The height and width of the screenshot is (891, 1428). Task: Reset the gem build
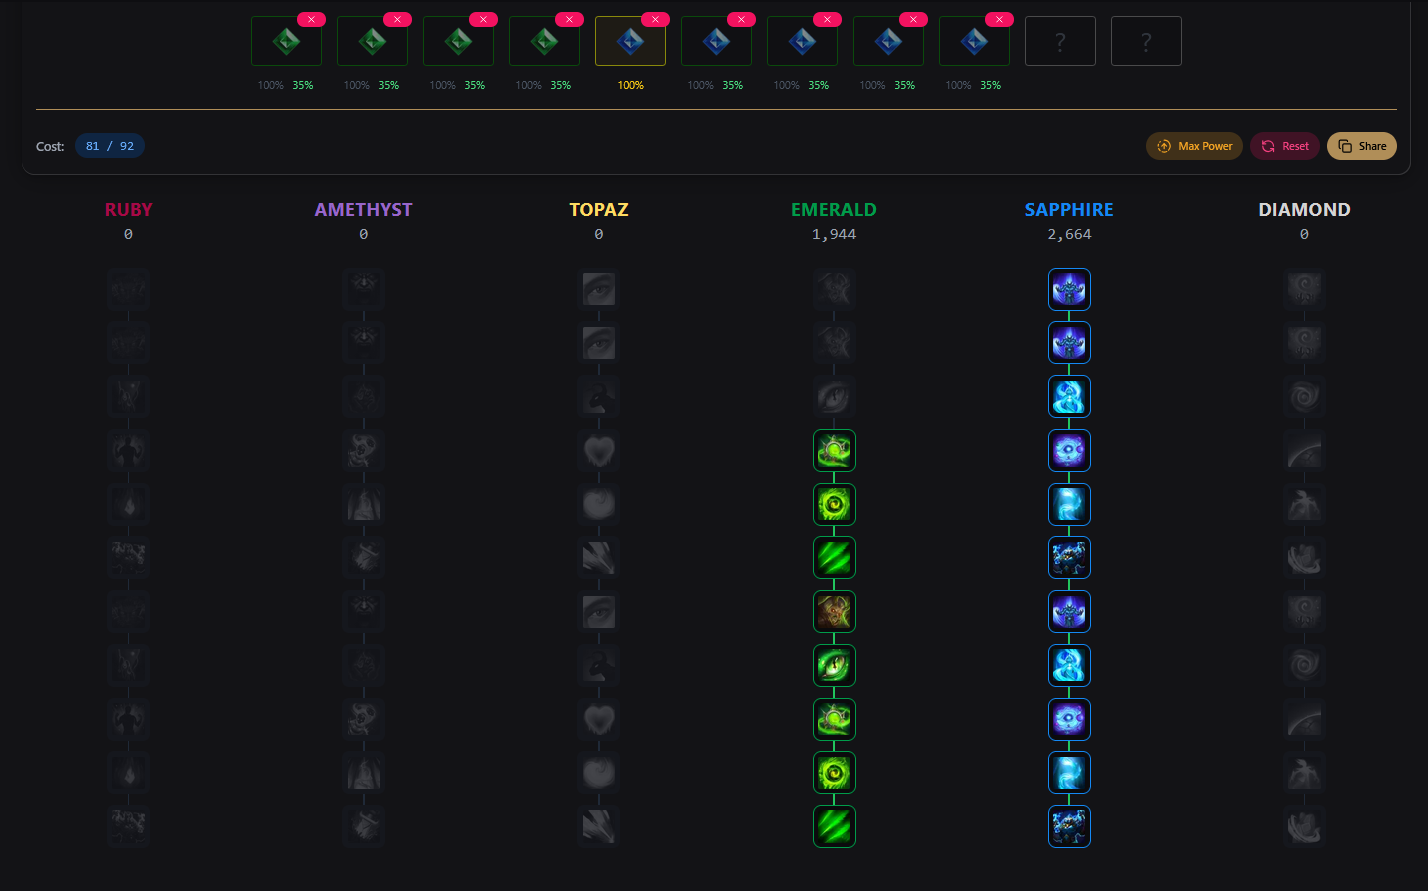[x=1285, y=146]
